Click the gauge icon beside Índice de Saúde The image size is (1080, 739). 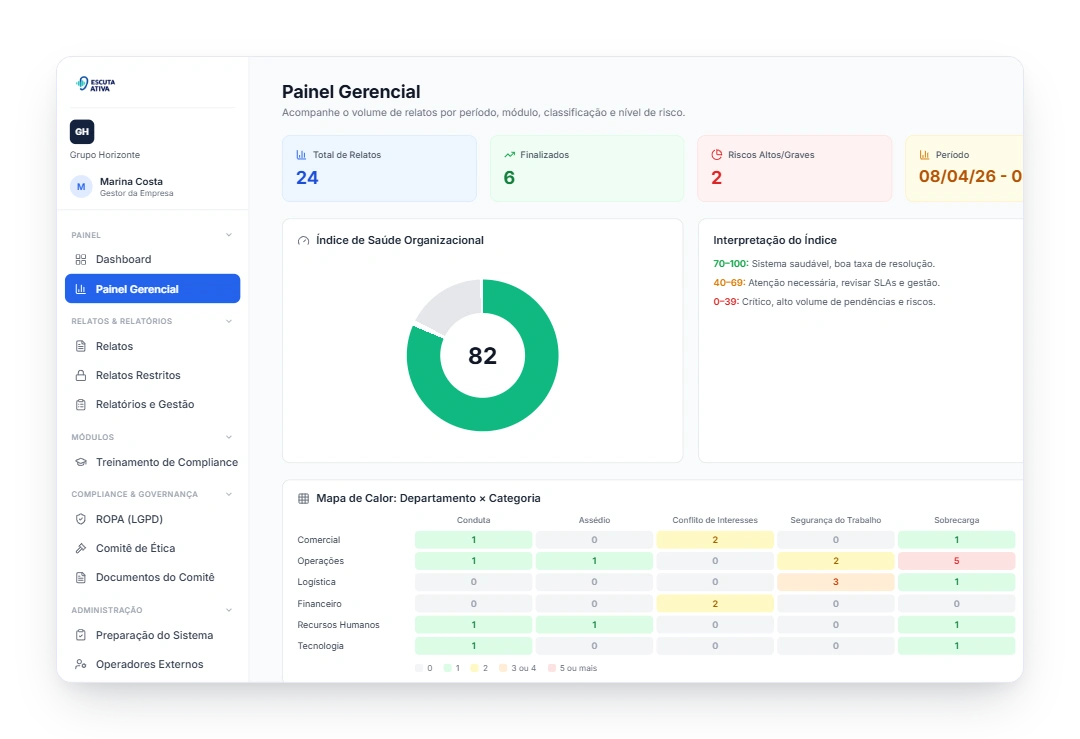point(303,240)
